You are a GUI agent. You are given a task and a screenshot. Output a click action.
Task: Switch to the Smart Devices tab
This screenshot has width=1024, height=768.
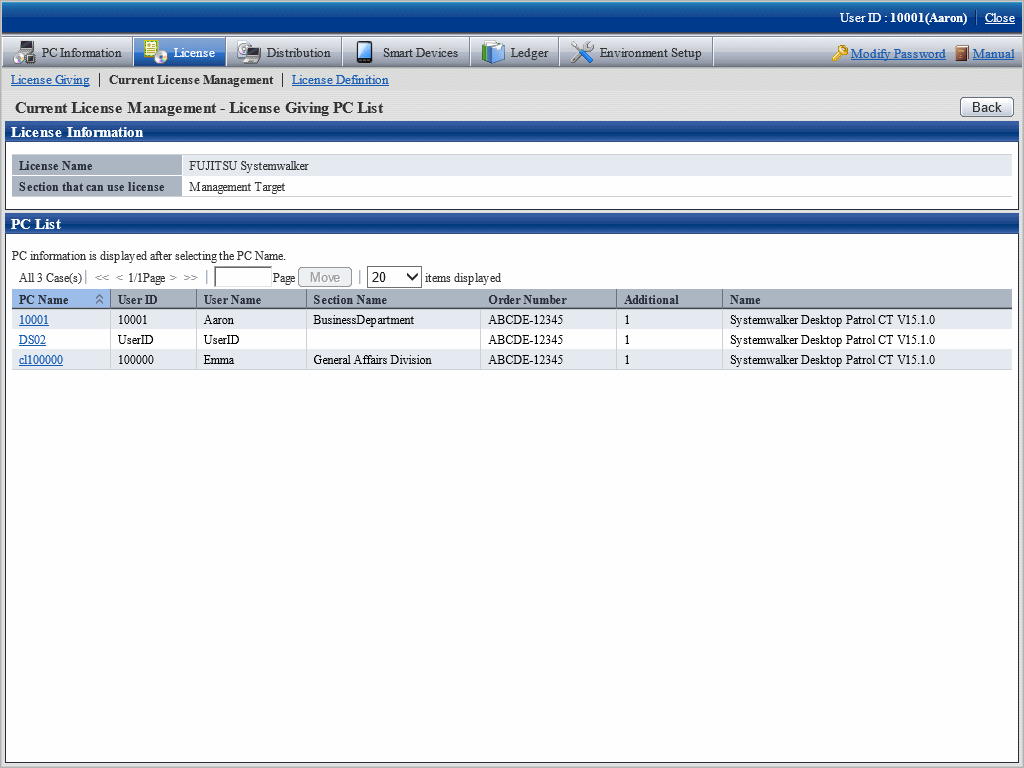pyautogui.click(x=406, y=52)
